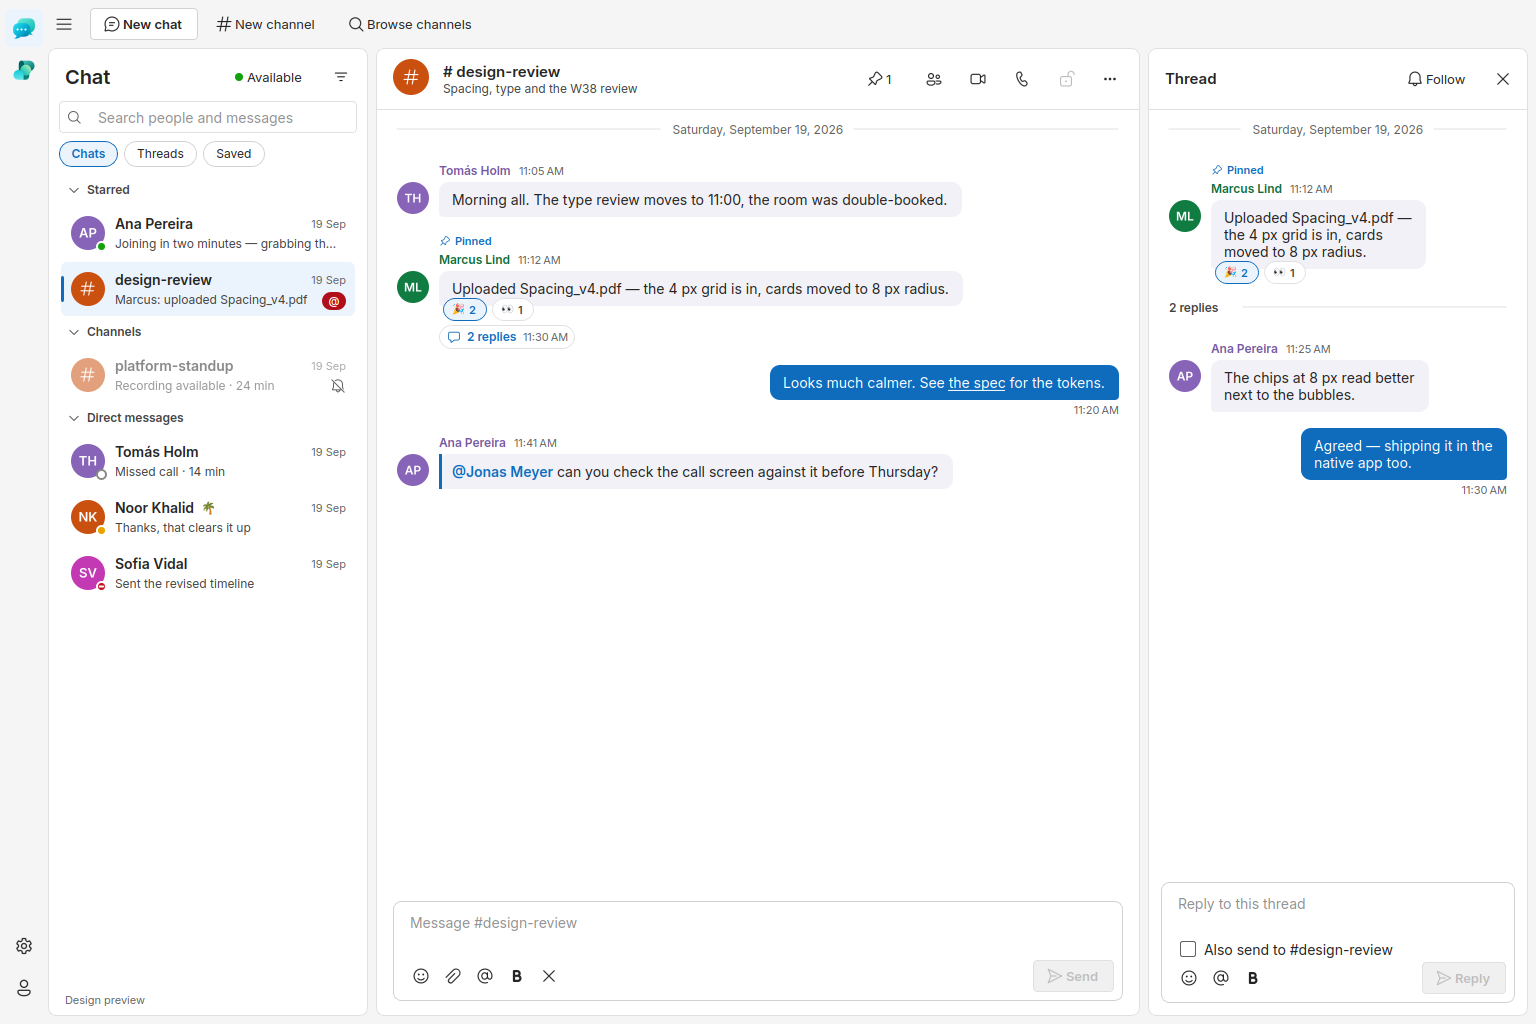The width and height of the screenshot is (1536, 1024).
Task: Open the hamburger menu at top left
Action: [64, 24]
